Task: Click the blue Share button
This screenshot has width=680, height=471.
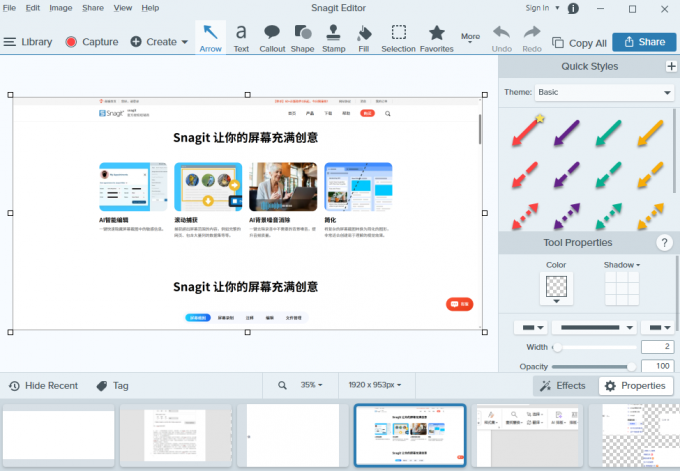Action: 644,42
